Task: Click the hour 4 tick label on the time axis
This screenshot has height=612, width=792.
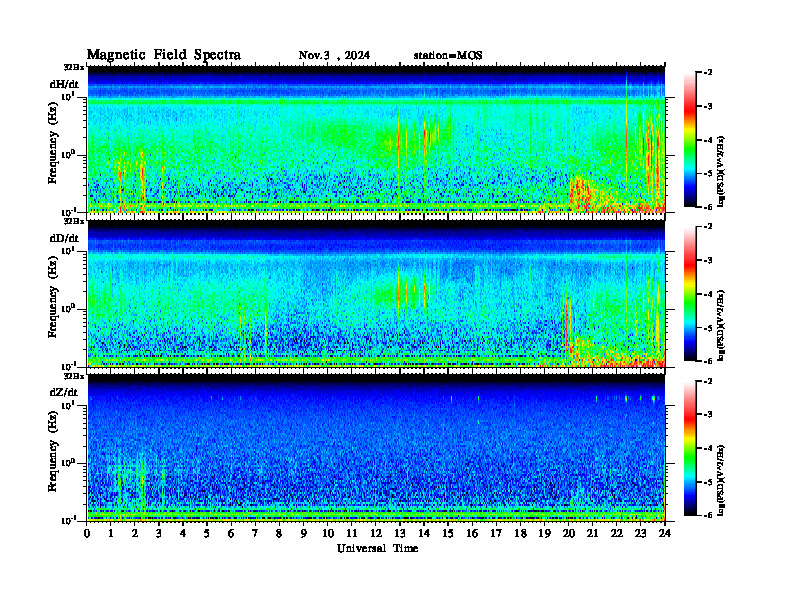Action: point(183,533)
